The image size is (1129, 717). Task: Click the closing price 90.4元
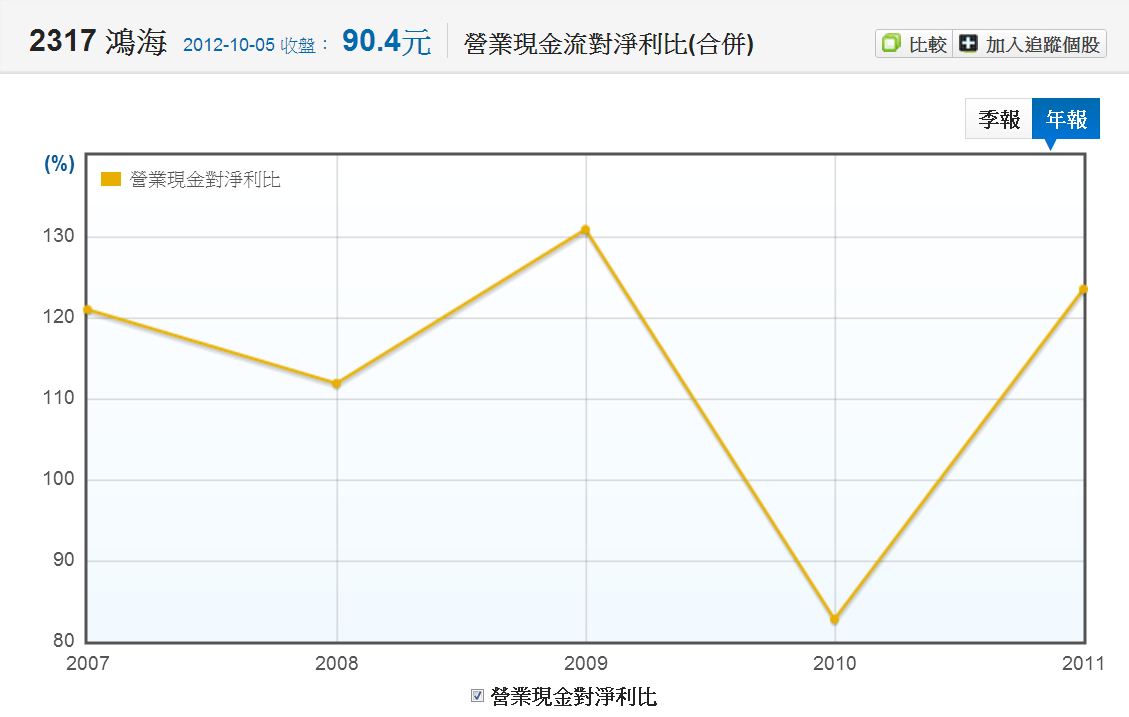click(x=387, y=42)
